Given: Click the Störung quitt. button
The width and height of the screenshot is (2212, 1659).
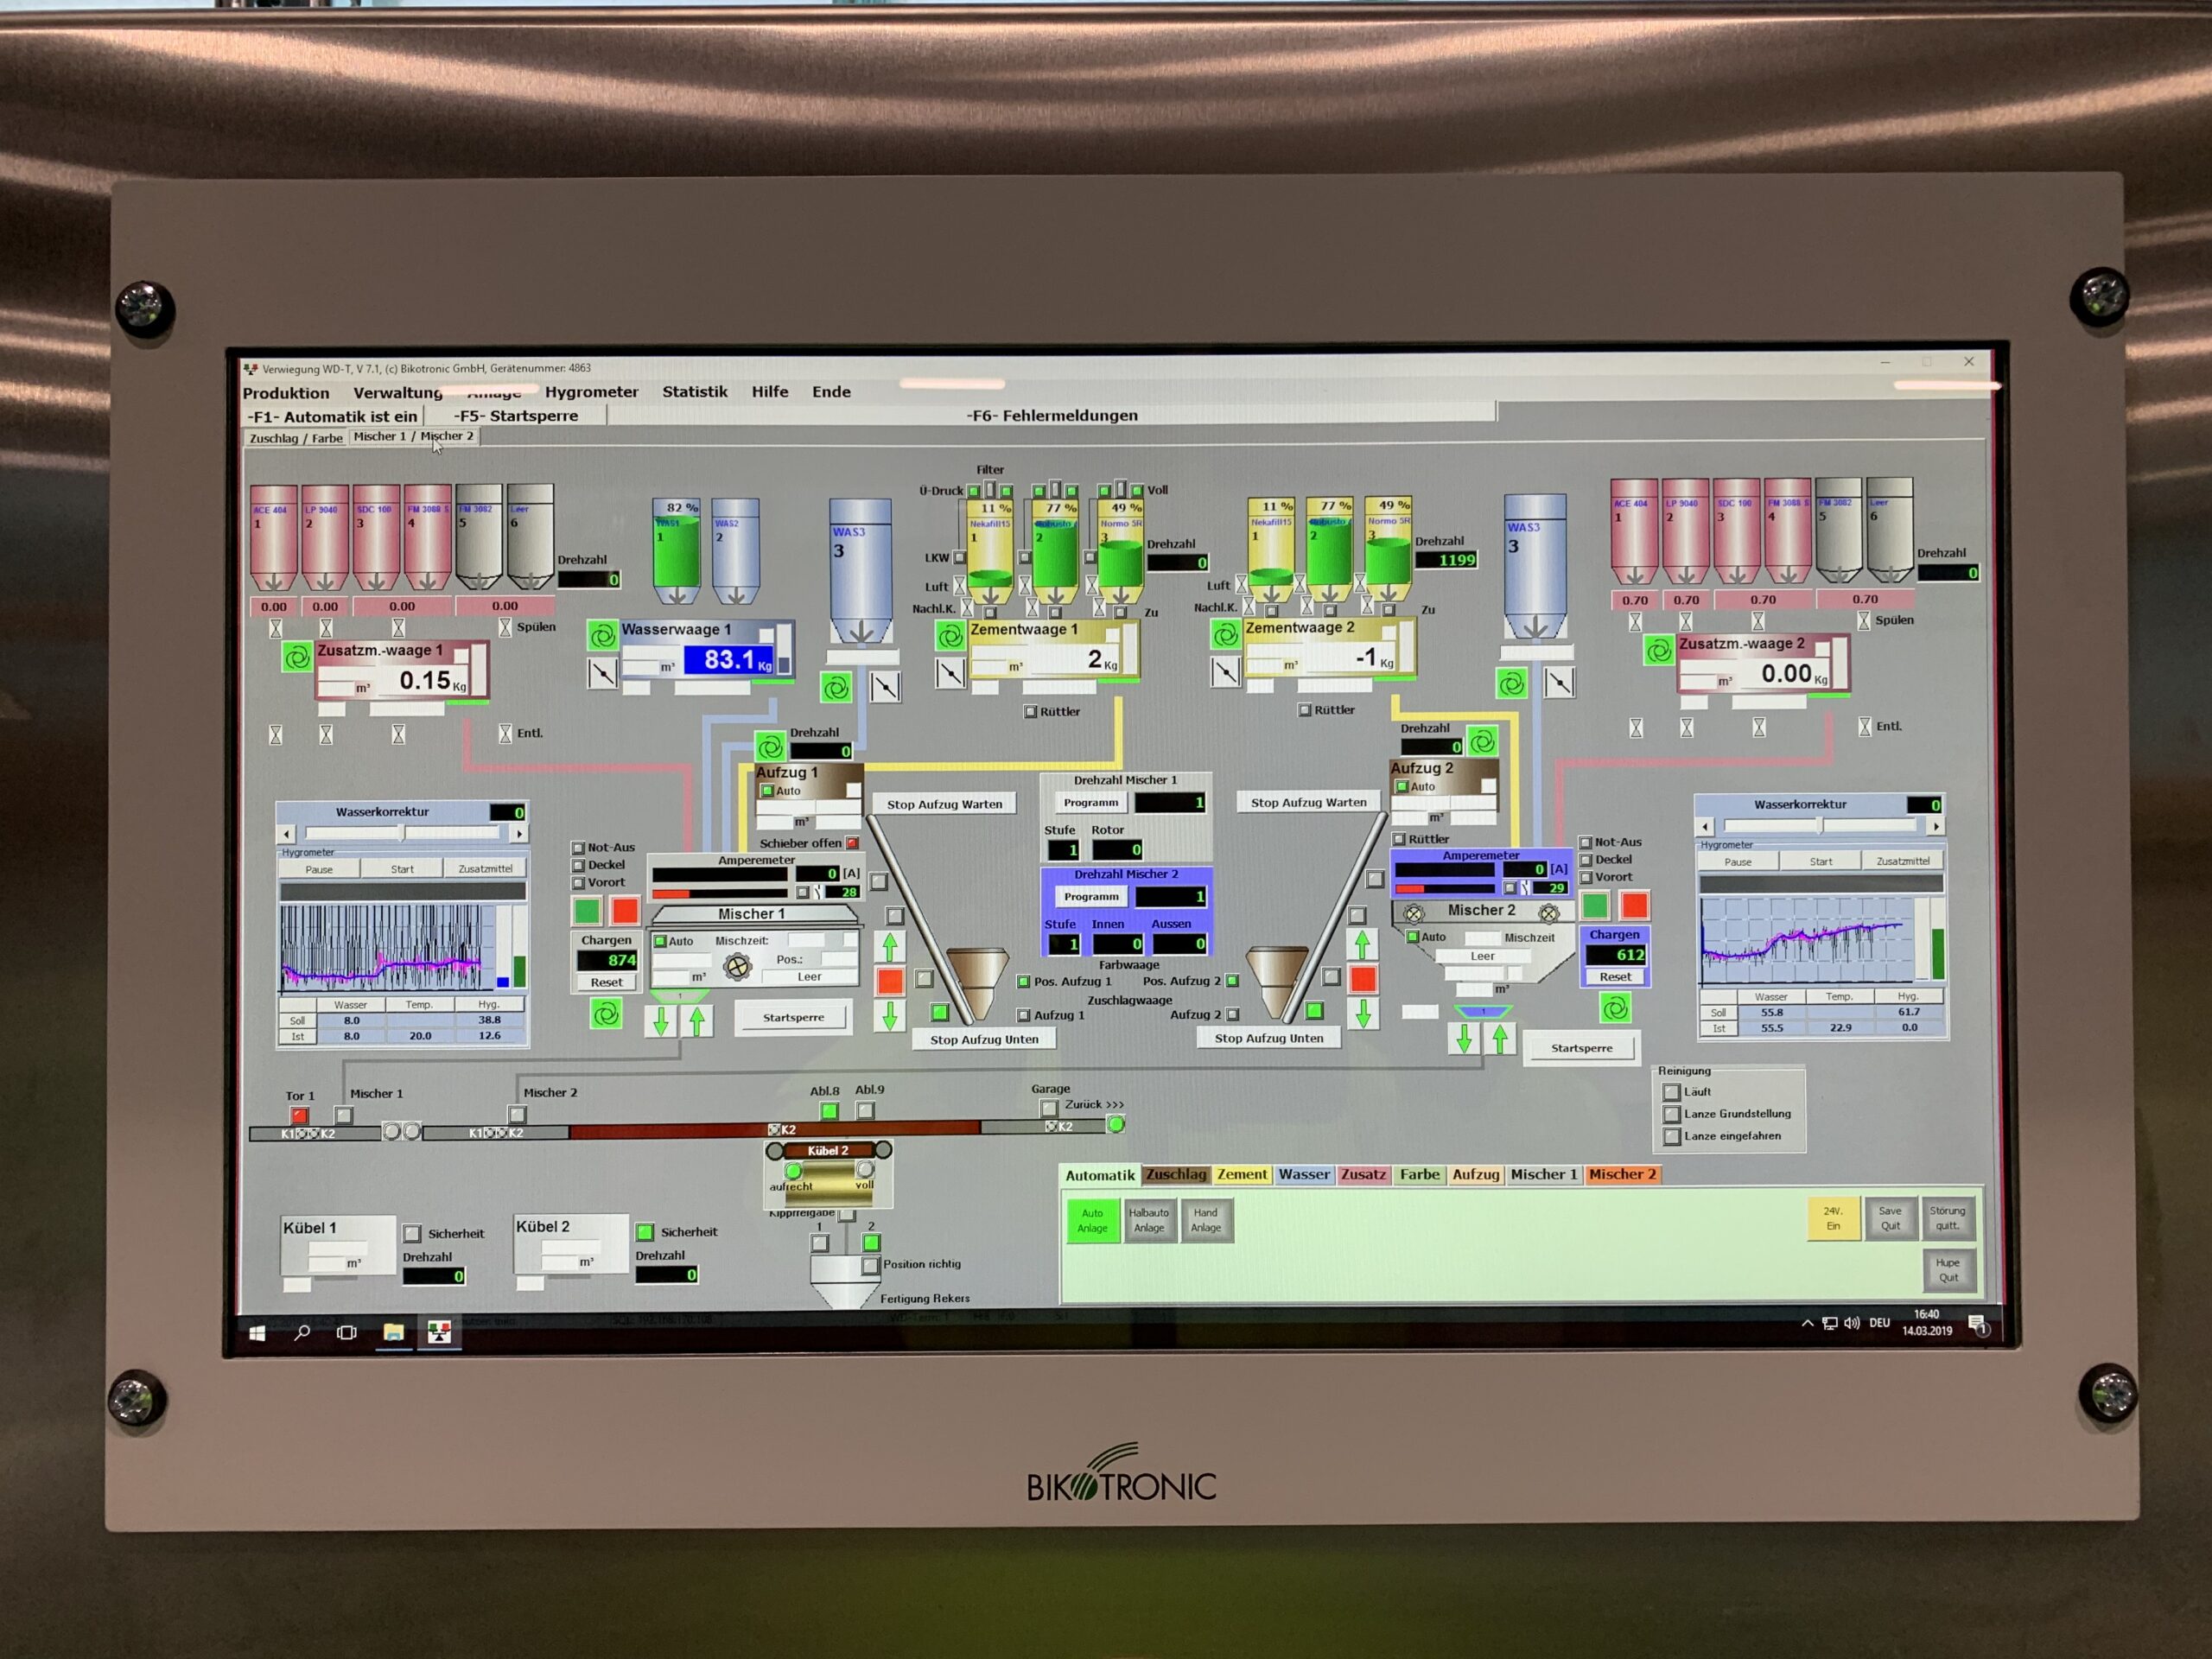Looking at the screenshot, I should click(1947, 1219).
